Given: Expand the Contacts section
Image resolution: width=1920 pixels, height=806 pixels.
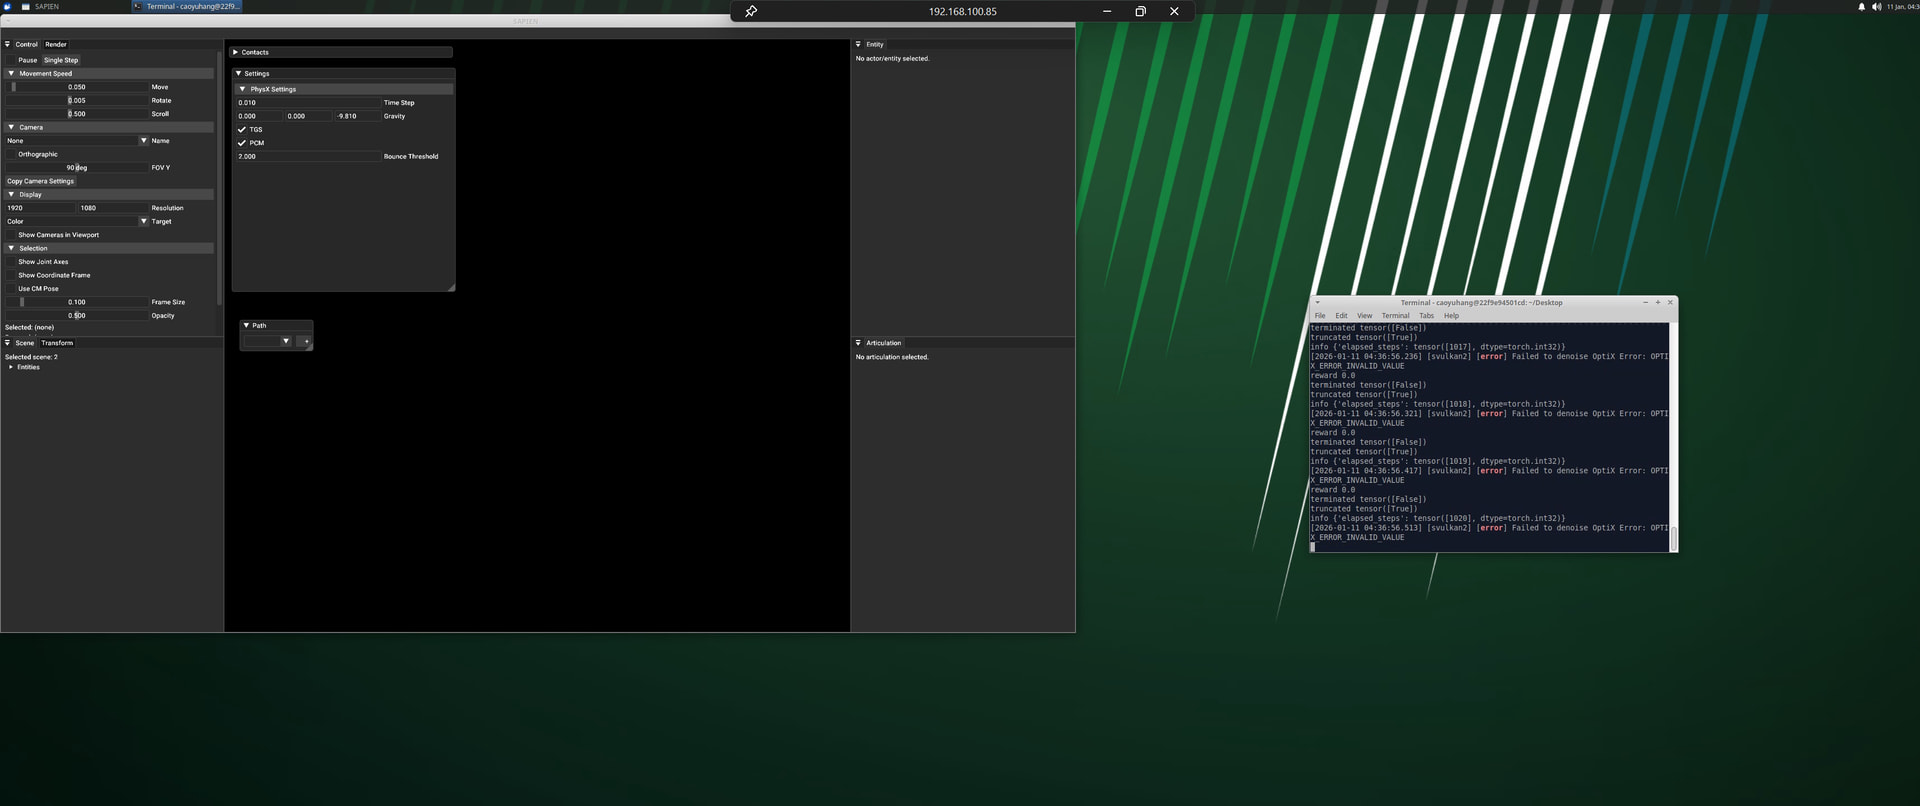Looking at the screenshot, I should (x=236, y=52).
